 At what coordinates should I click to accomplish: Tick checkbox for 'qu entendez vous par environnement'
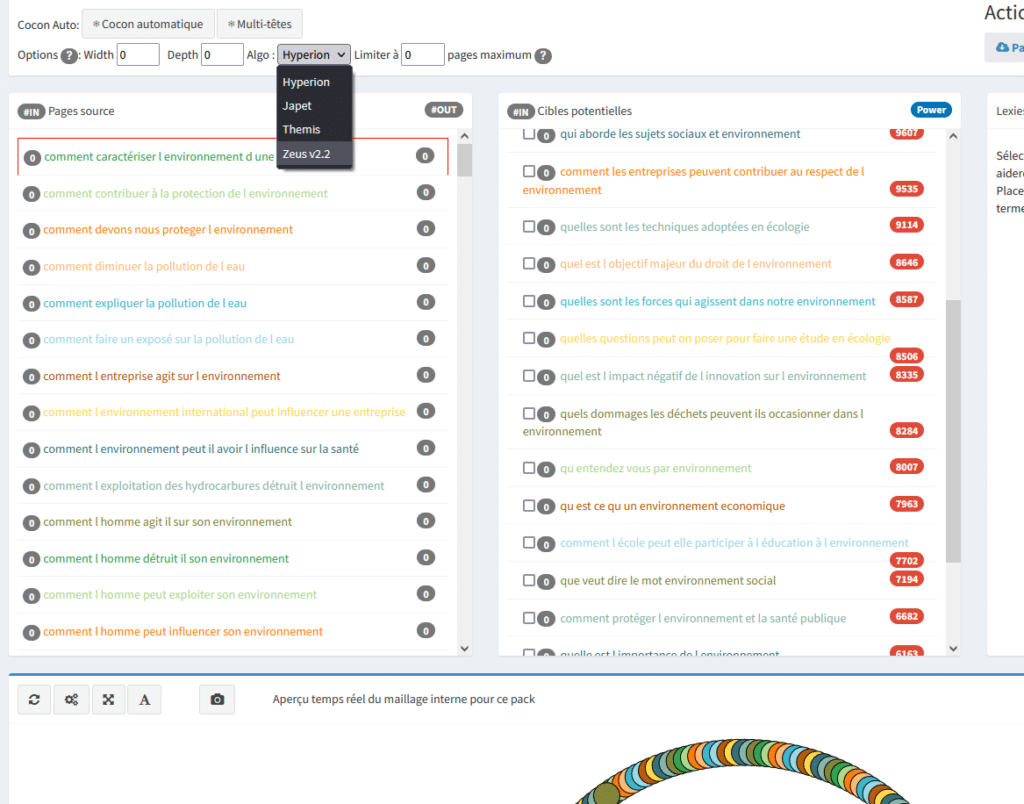pos(529,467)
